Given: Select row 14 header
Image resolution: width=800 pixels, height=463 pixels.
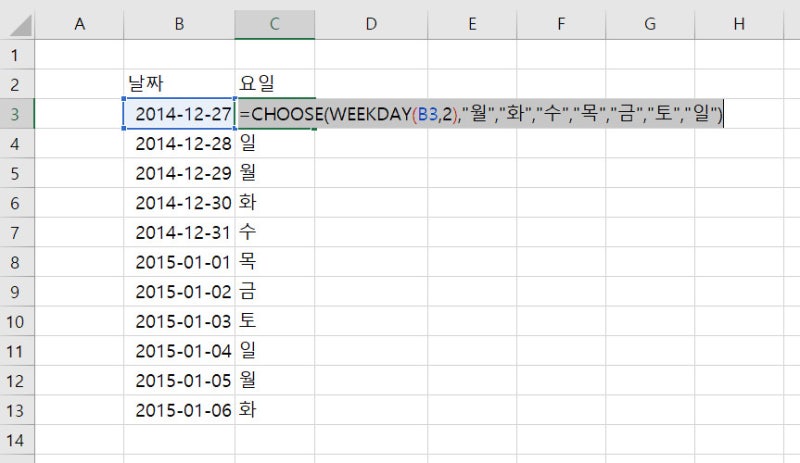Looking at the screenshot, I should pyautogui.click(x=14, y=440).
